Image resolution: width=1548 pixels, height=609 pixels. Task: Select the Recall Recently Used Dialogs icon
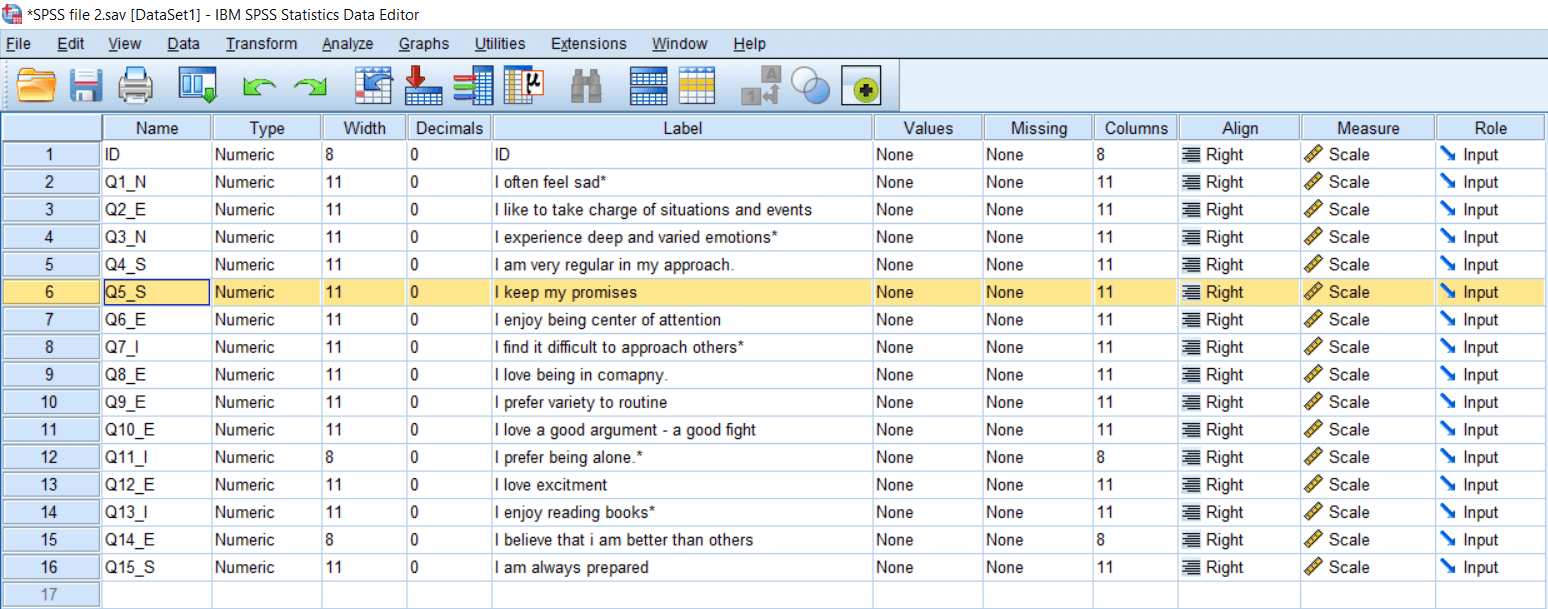[197, 86]
